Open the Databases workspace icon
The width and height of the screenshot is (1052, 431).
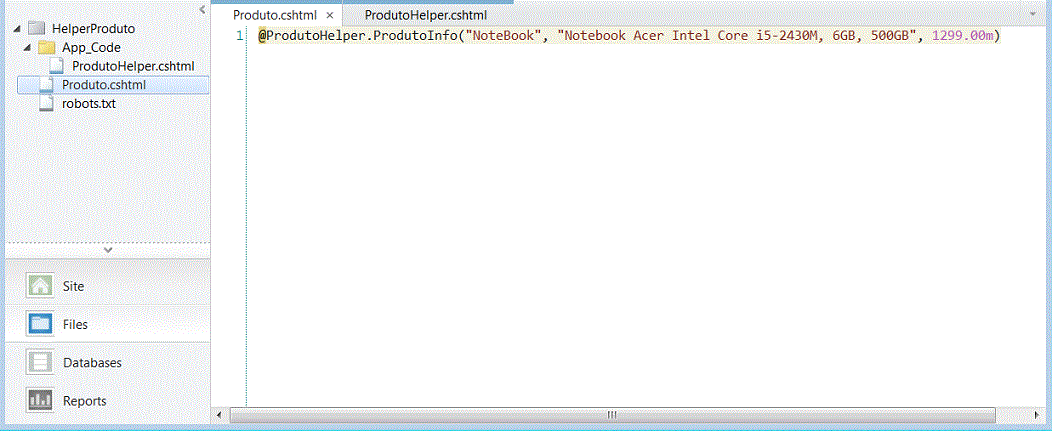pos(40,362)
